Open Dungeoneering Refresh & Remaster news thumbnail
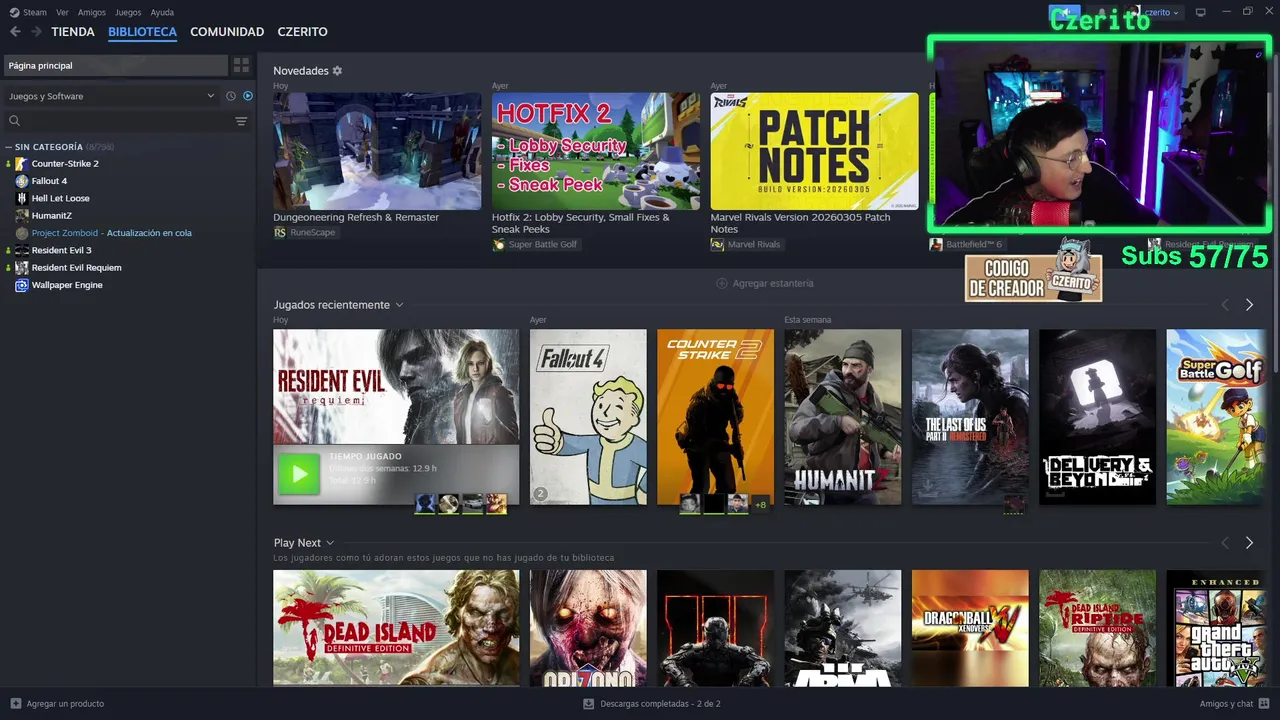 click(x=377, y=151)
